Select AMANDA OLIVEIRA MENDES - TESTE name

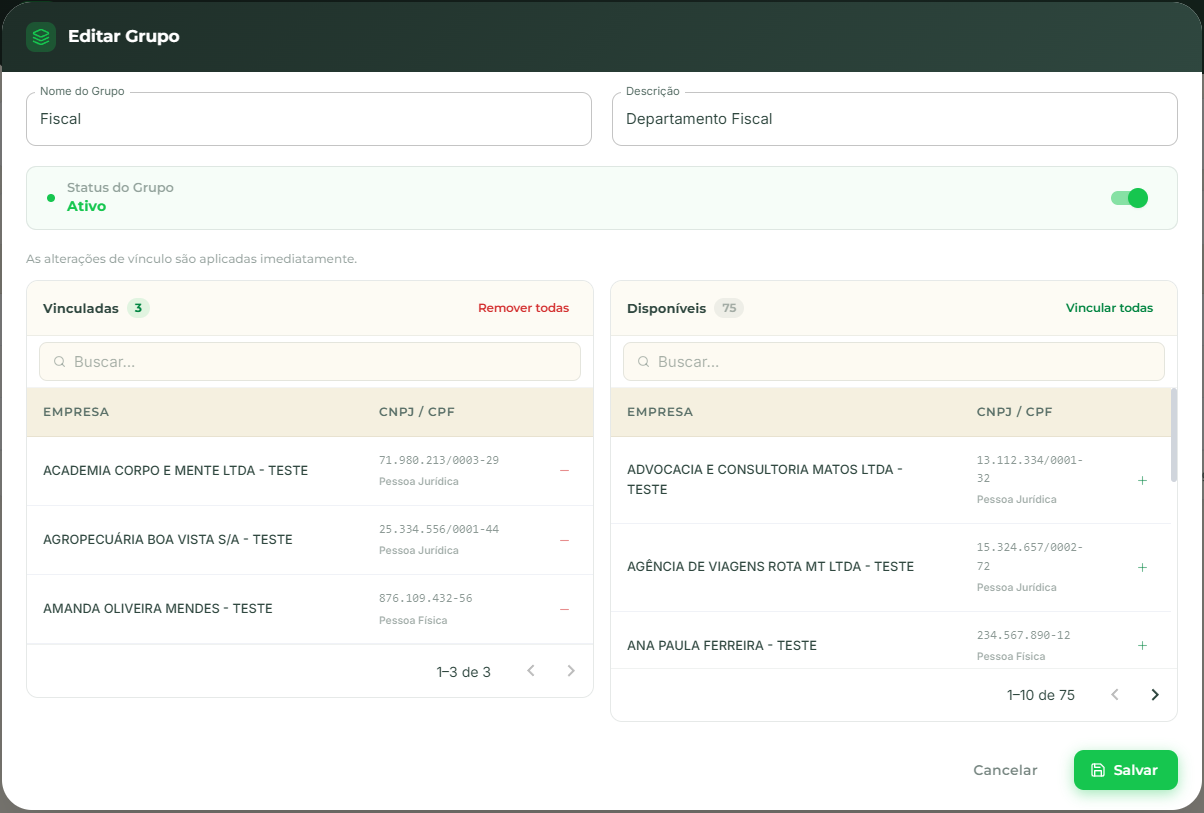click(x=158, y=609)
